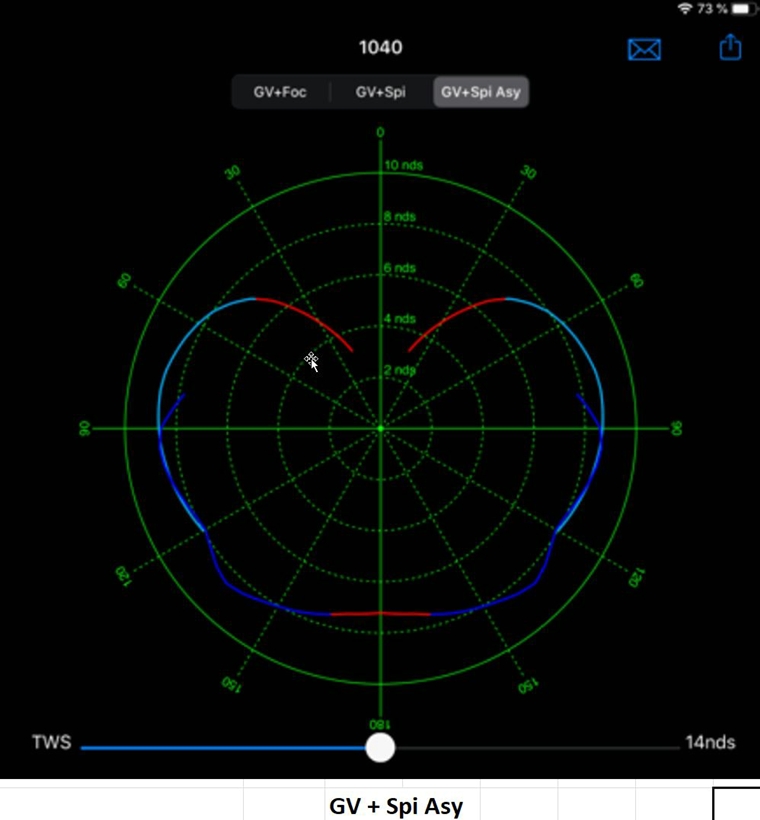Click the 10 nds ring label
760x820 pixels.
click(x=403, y=165)
